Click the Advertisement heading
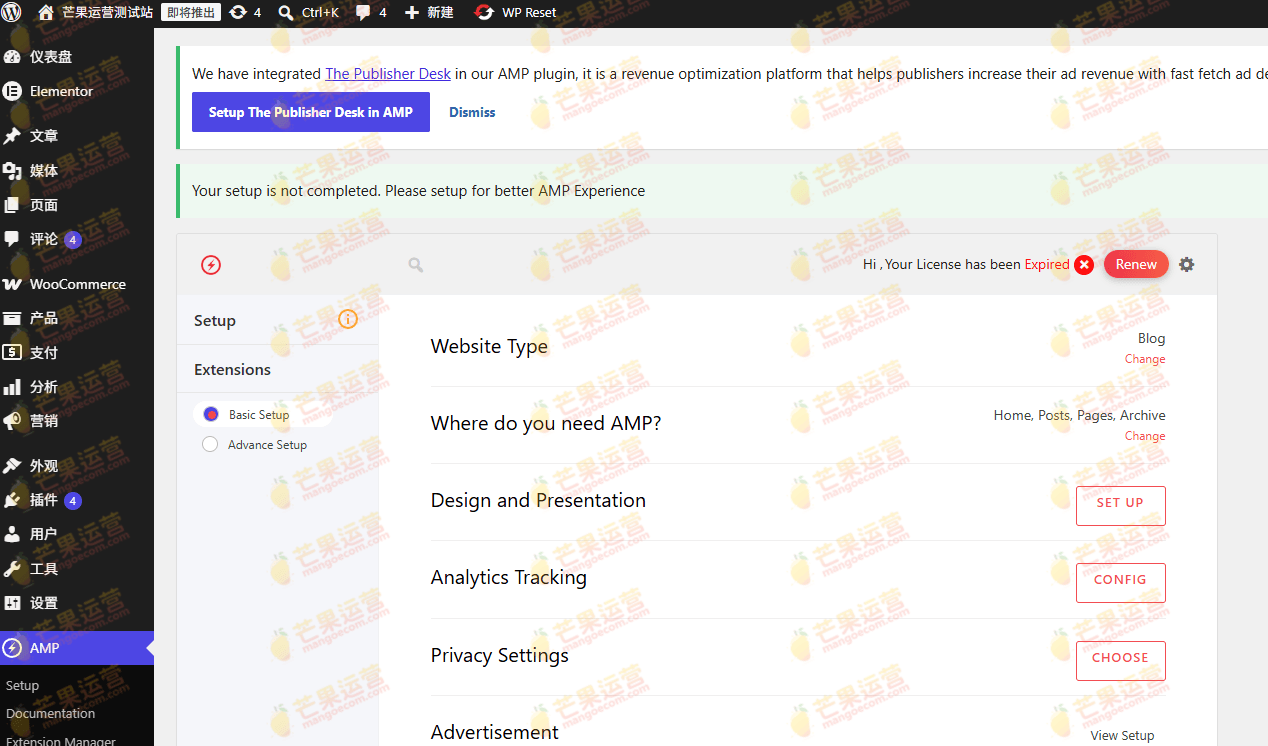The image size is (1268, 746). [495, 732]
